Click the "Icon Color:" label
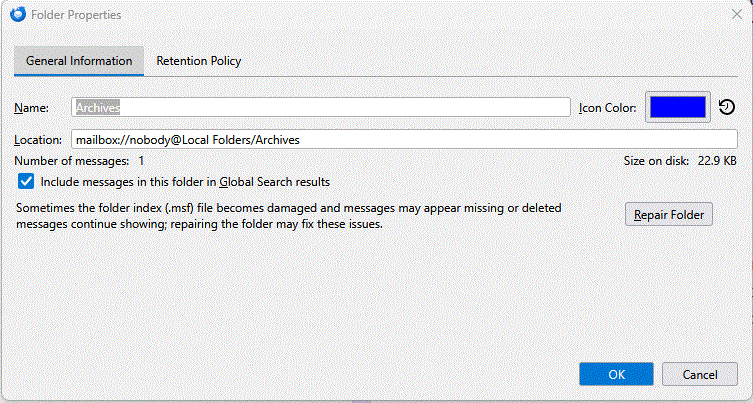The height and width of the screenshot is (403, 753). coord(609,107)
